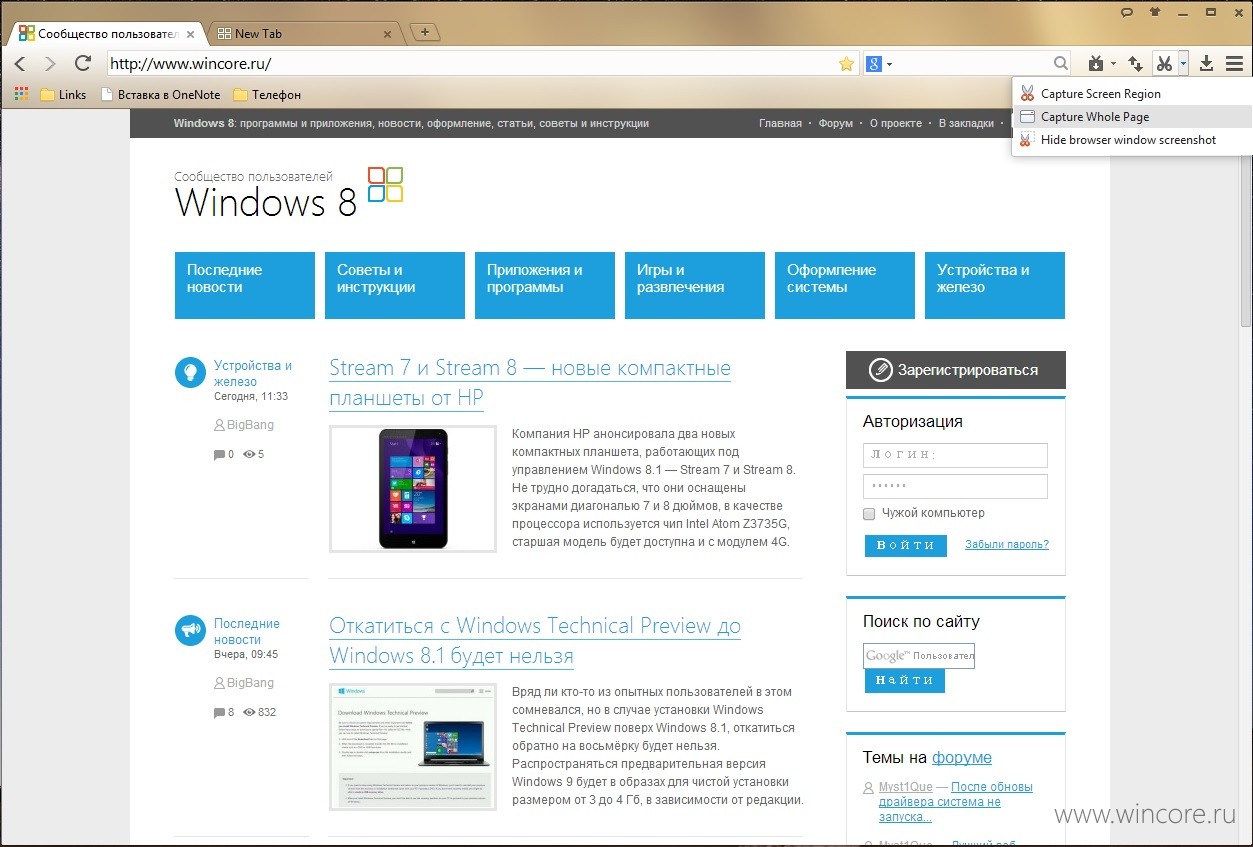Image resolution: width=1253 pixels, height=847 pixels.
Task: Open the форуме link in Темы heading
Action: pos(962,758)
